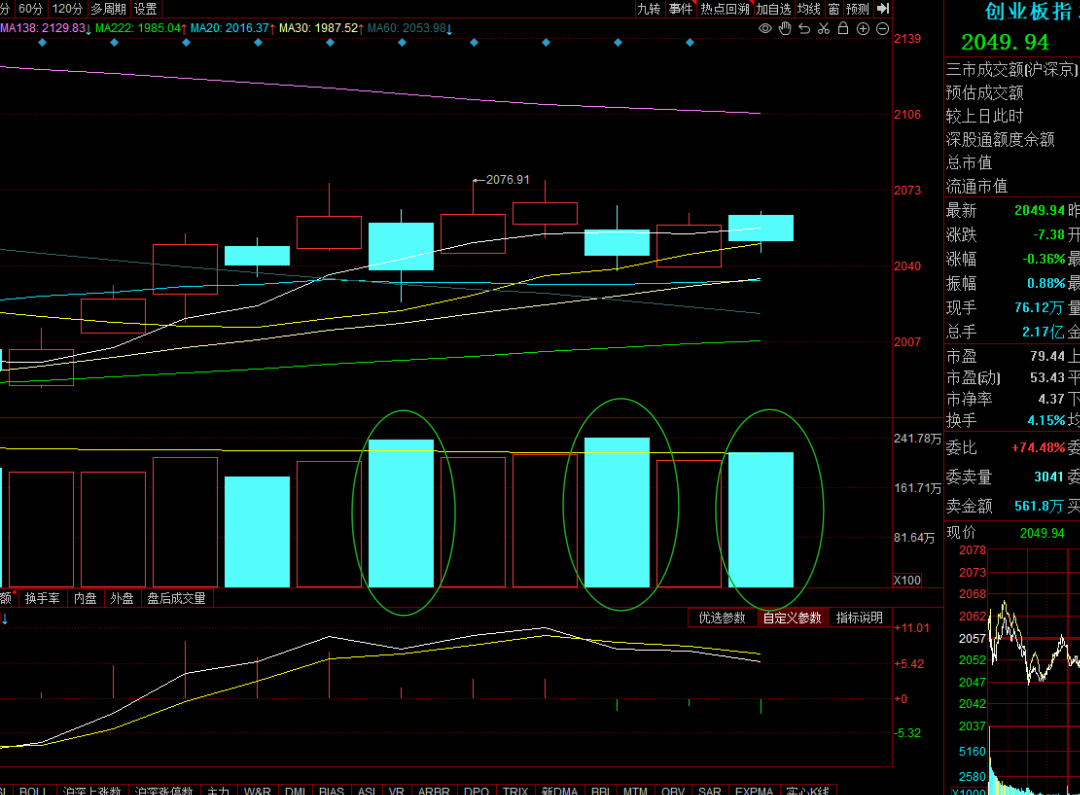Click the large 2049.94 index price
1080x795 pixels.
point(1005,43)
